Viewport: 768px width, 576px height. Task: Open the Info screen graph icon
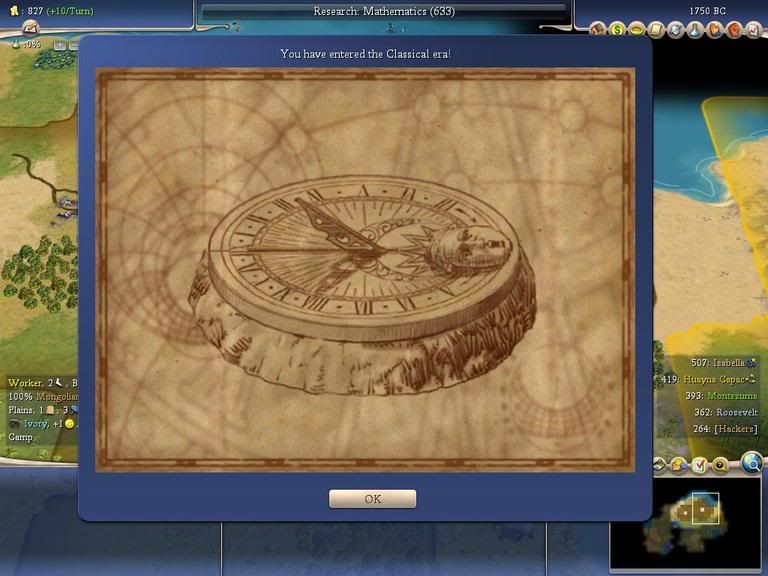click(x=753, y=30)
